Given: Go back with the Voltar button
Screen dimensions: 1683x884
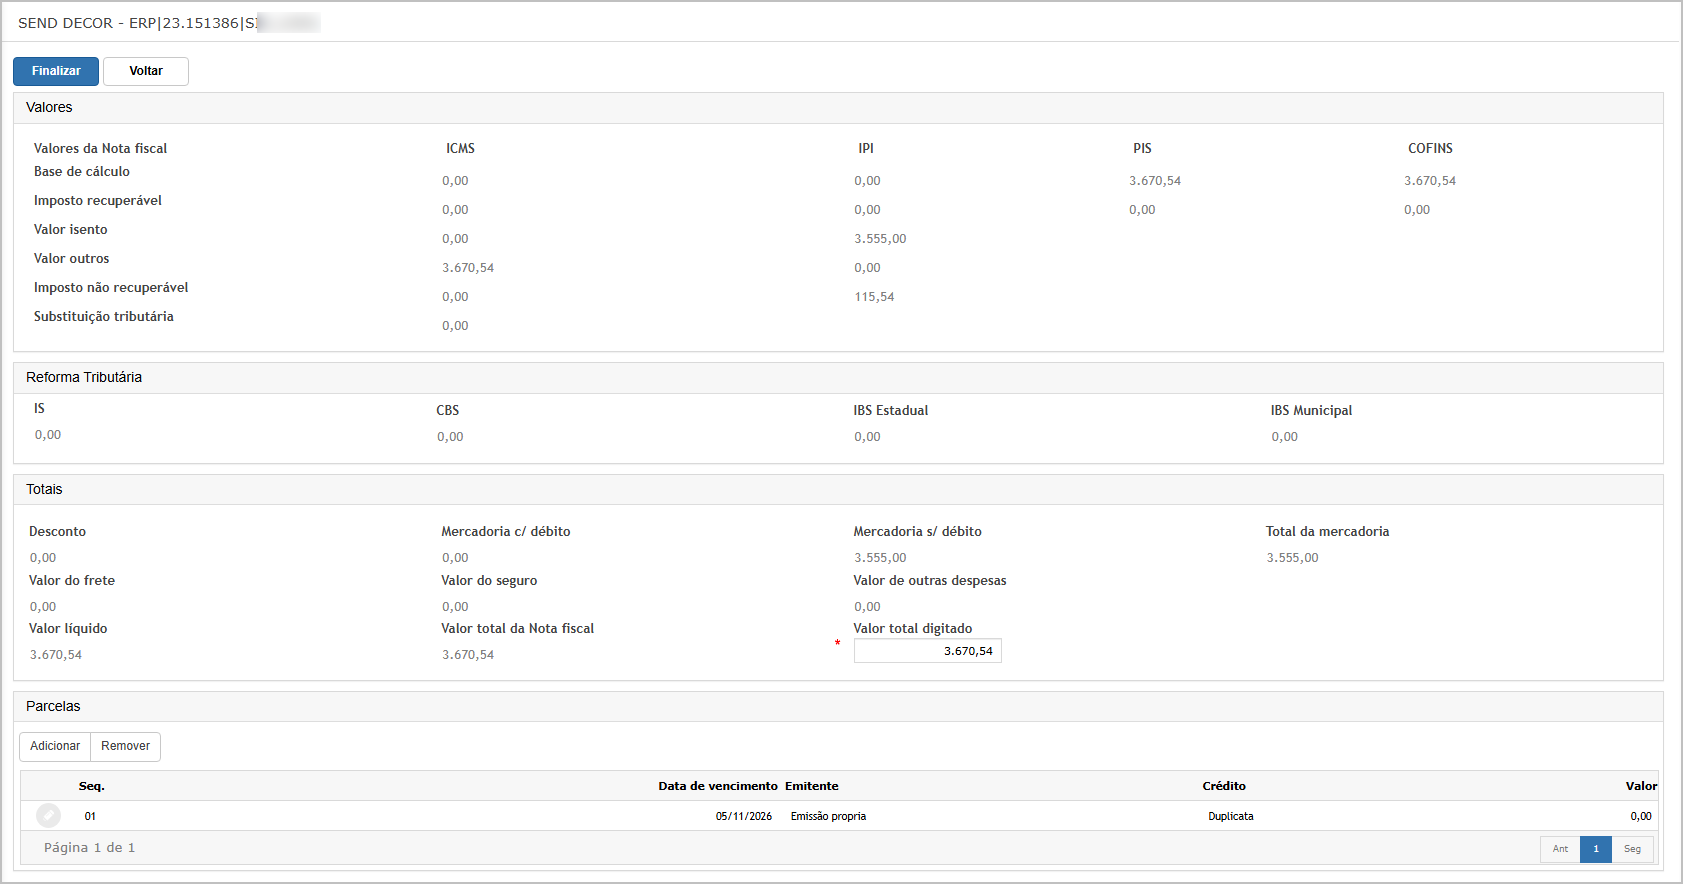Looking at the screenshot, I should [x=146, y=71].
